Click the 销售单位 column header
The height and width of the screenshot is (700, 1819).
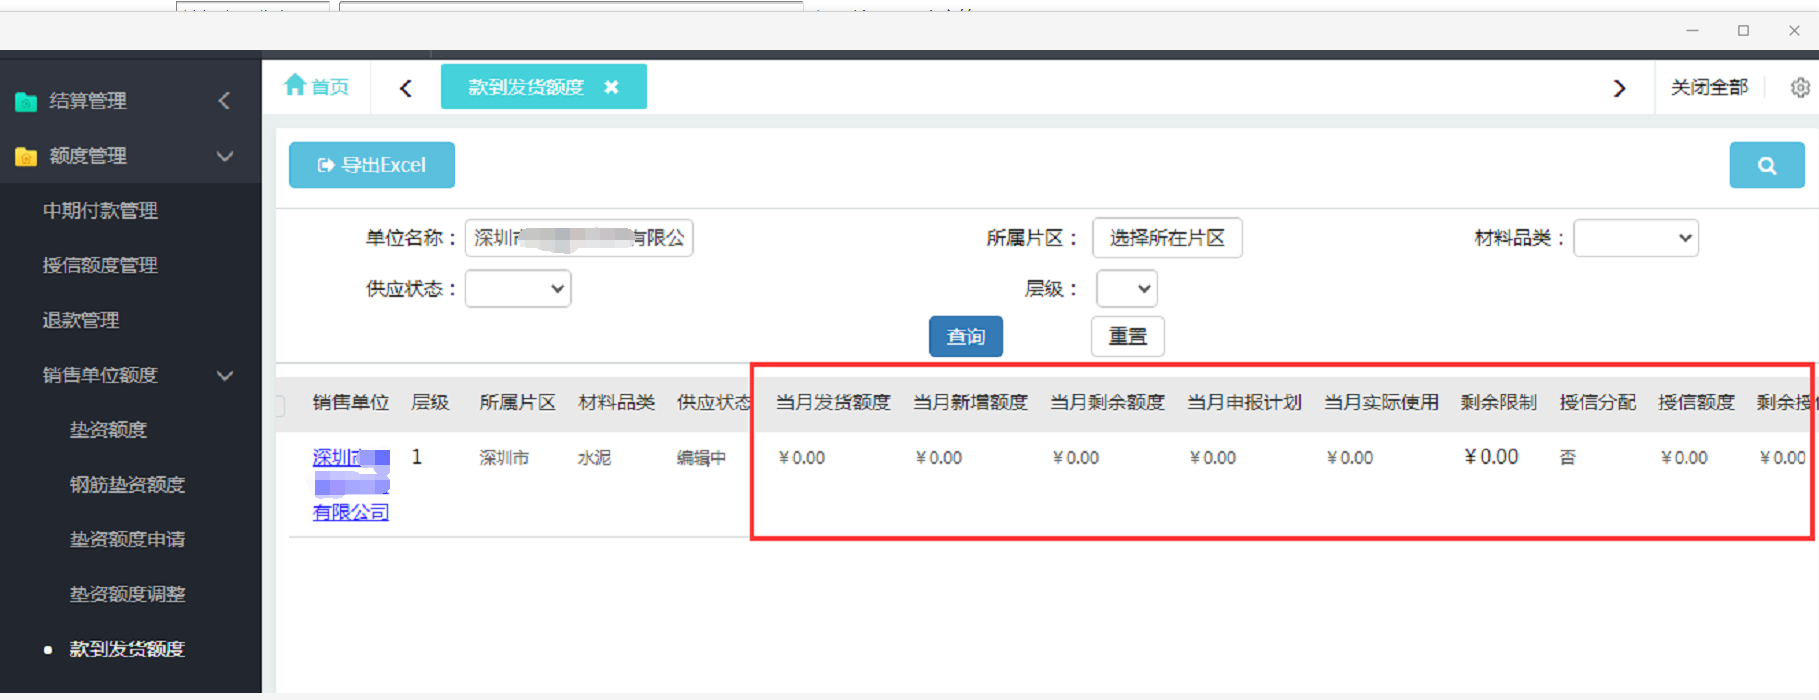(350, 402)
